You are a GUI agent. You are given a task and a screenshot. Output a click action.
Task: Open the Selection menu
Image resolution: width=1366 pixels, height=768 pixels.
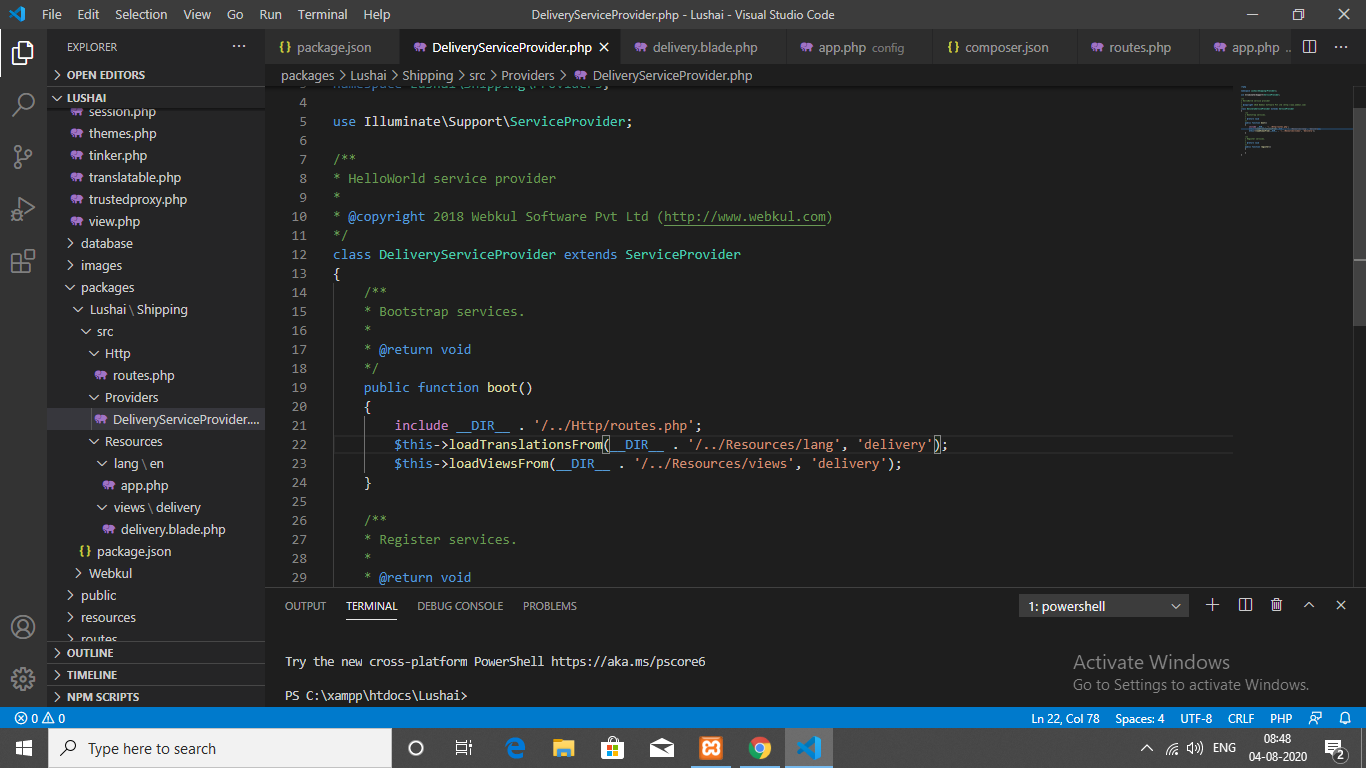click(x=141, y=15)
